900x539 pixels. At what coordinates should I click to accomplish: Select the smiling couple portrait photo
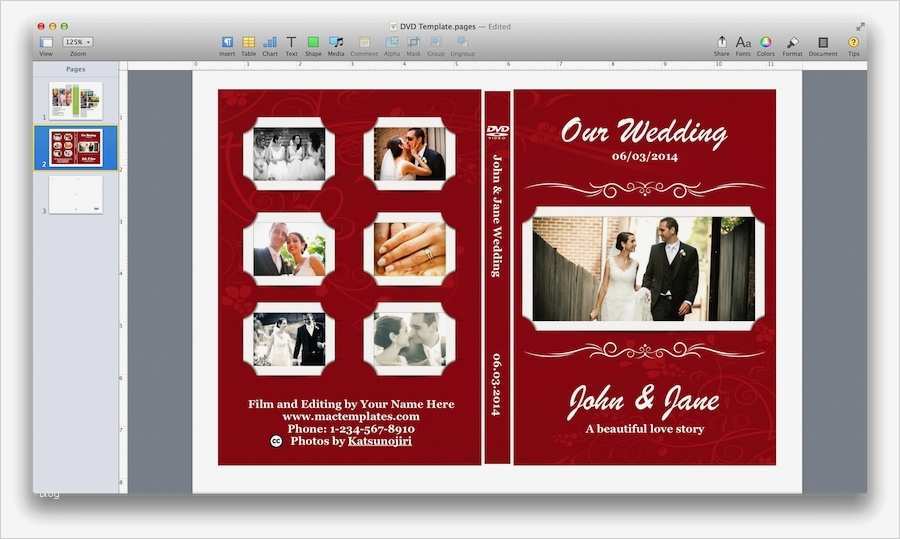289,249
